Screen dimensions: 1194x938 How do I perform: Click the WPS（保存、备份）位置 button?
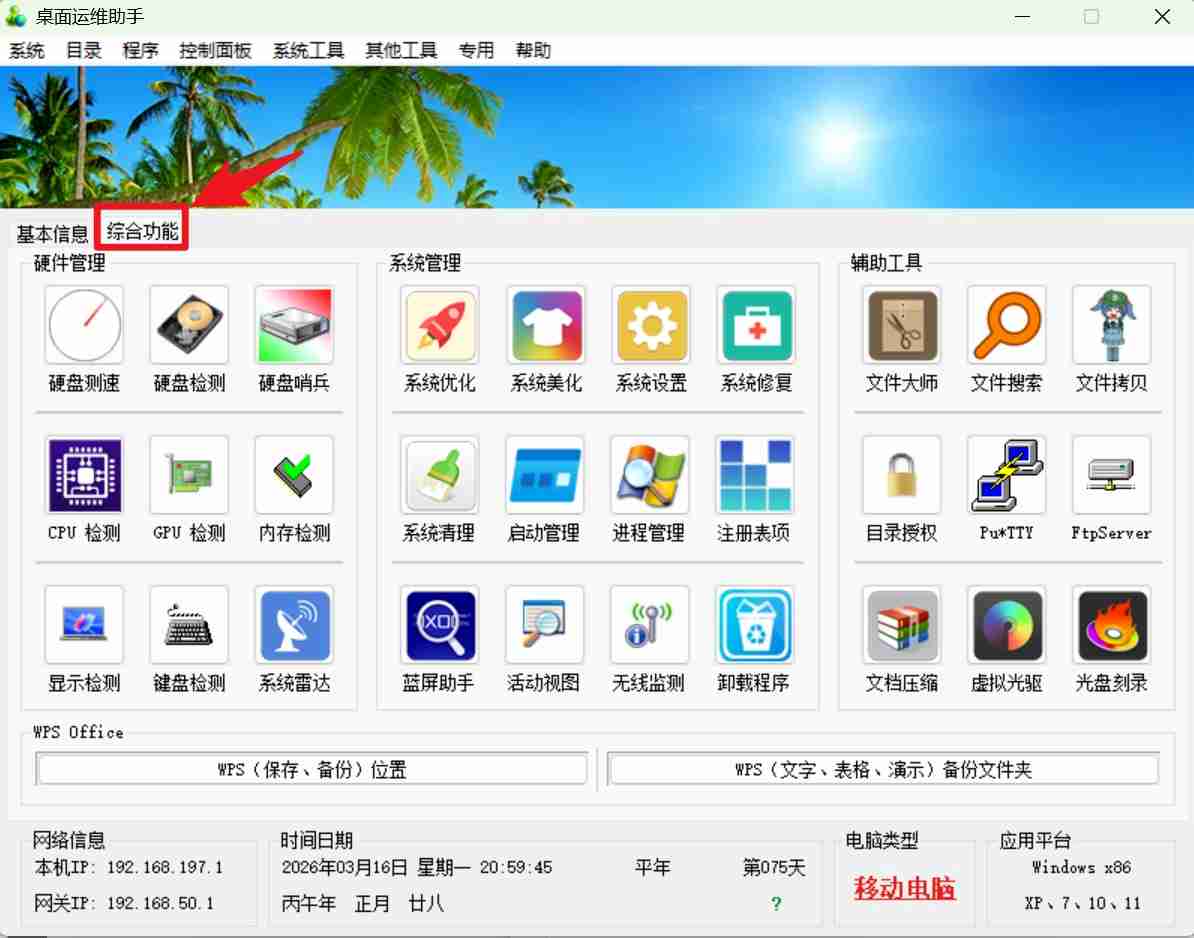click(312, 768)
